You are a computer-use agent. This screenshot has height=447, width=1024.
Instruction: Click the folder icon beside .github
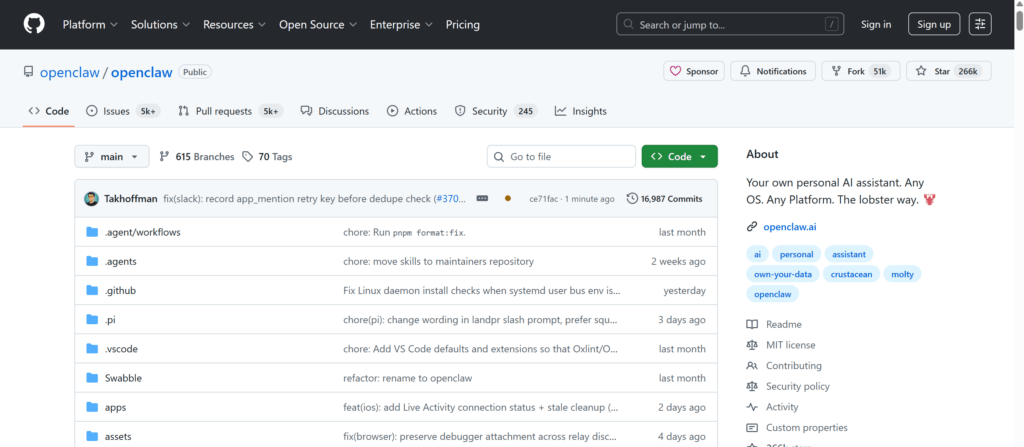point(92,290)
